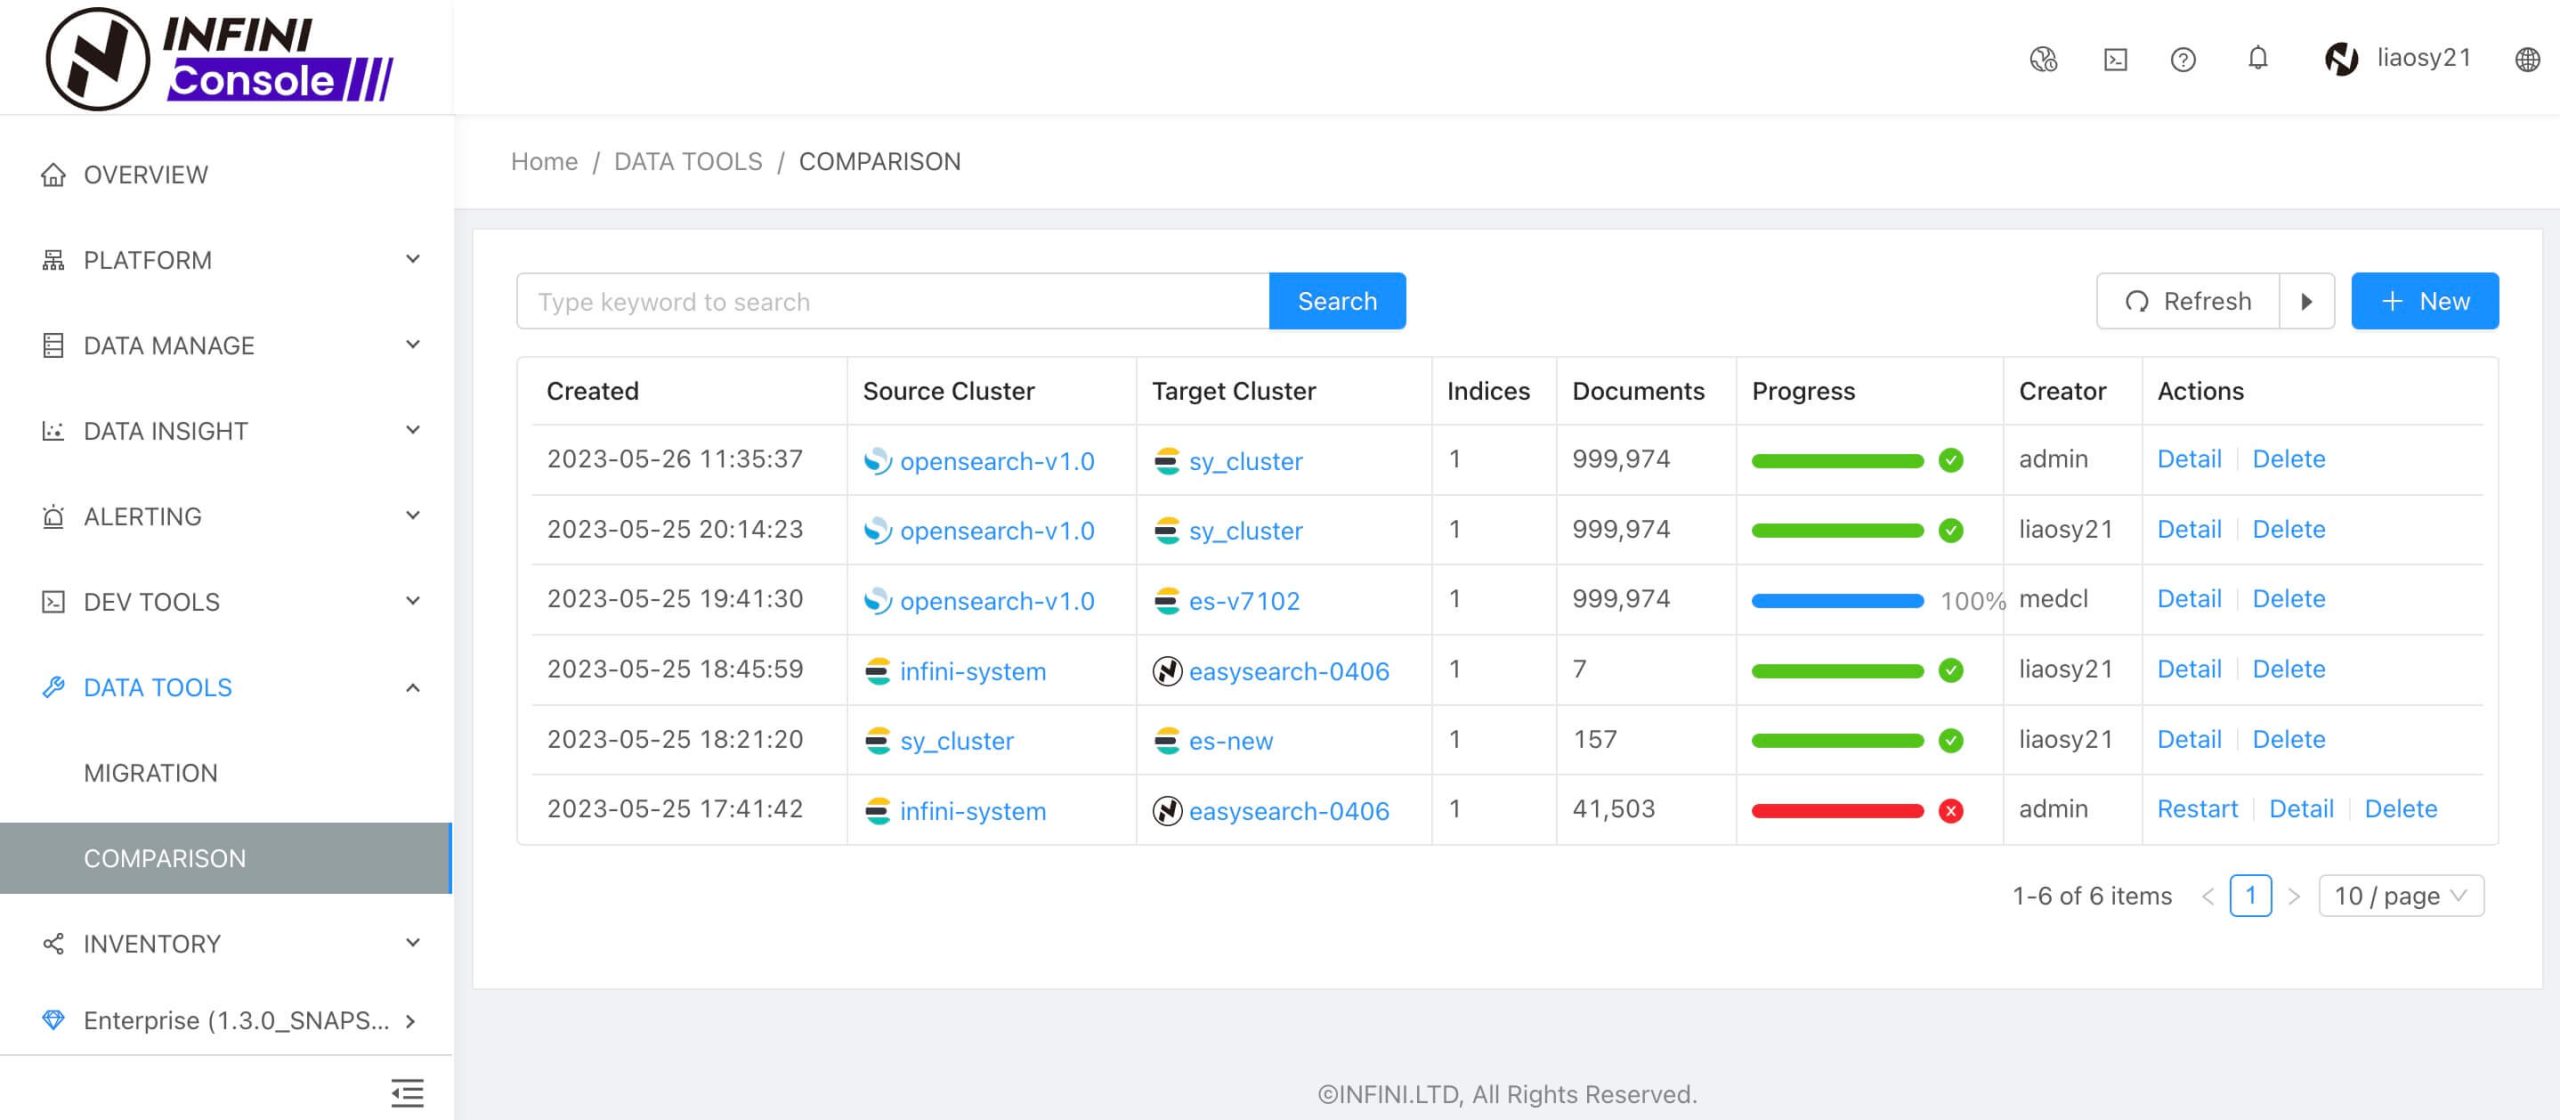Click the Home breadcrumb
This screenshot has width=2560, height=1120.
[544, 162]
